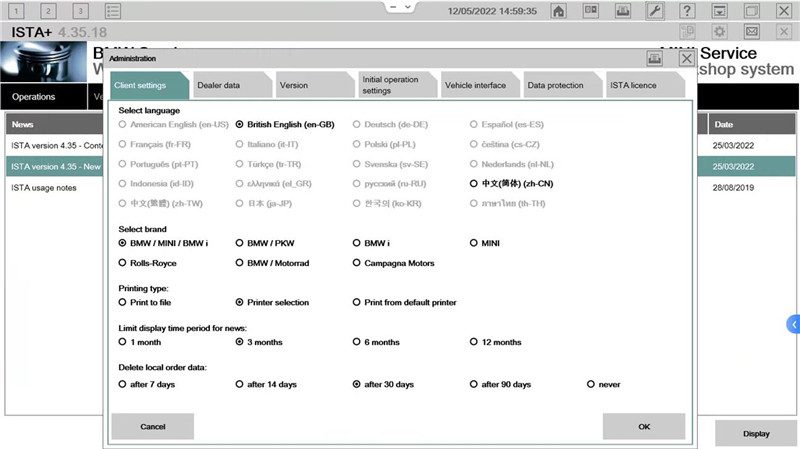Click the numbered '3' icon in the top bar

click(x=80, y=10)
